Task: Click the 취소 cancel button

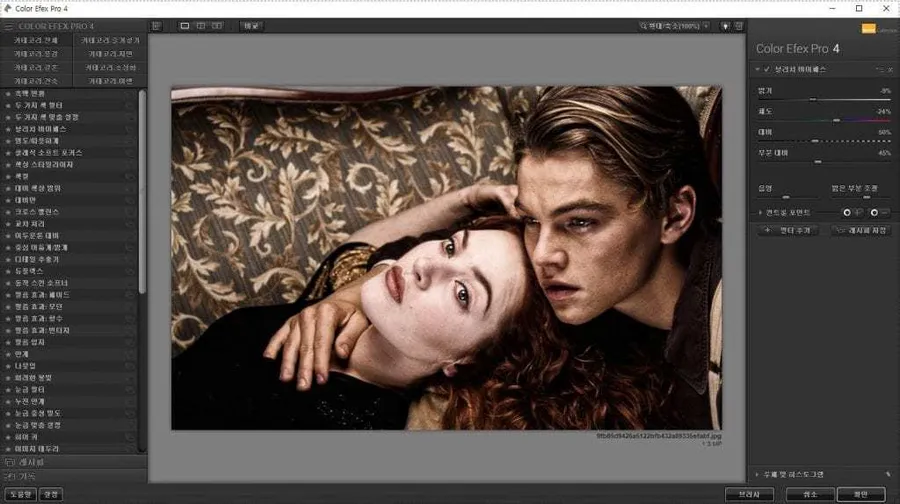Action: (810, 494)
